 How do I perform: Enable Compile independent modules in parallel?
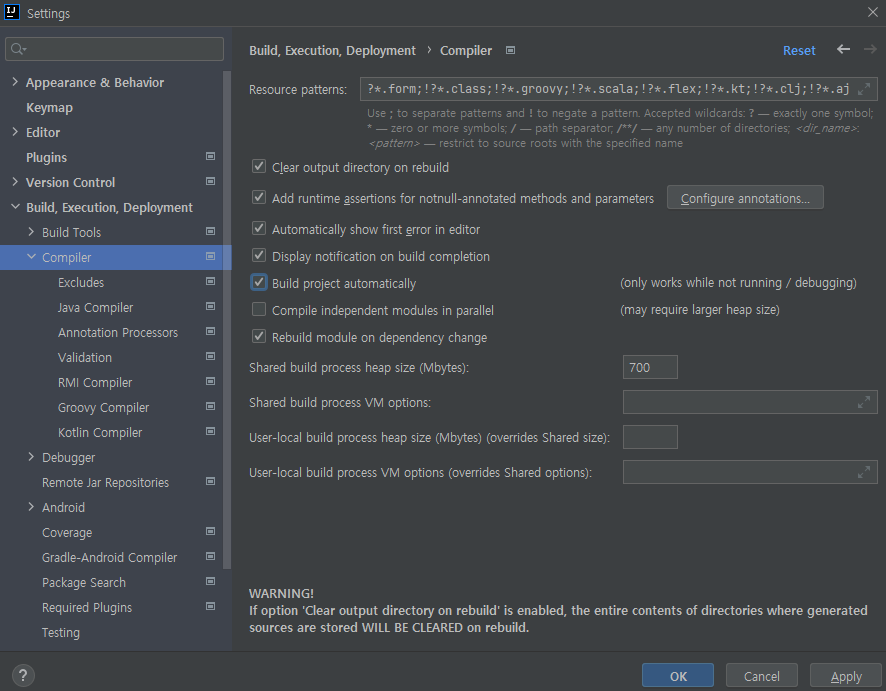258,309
